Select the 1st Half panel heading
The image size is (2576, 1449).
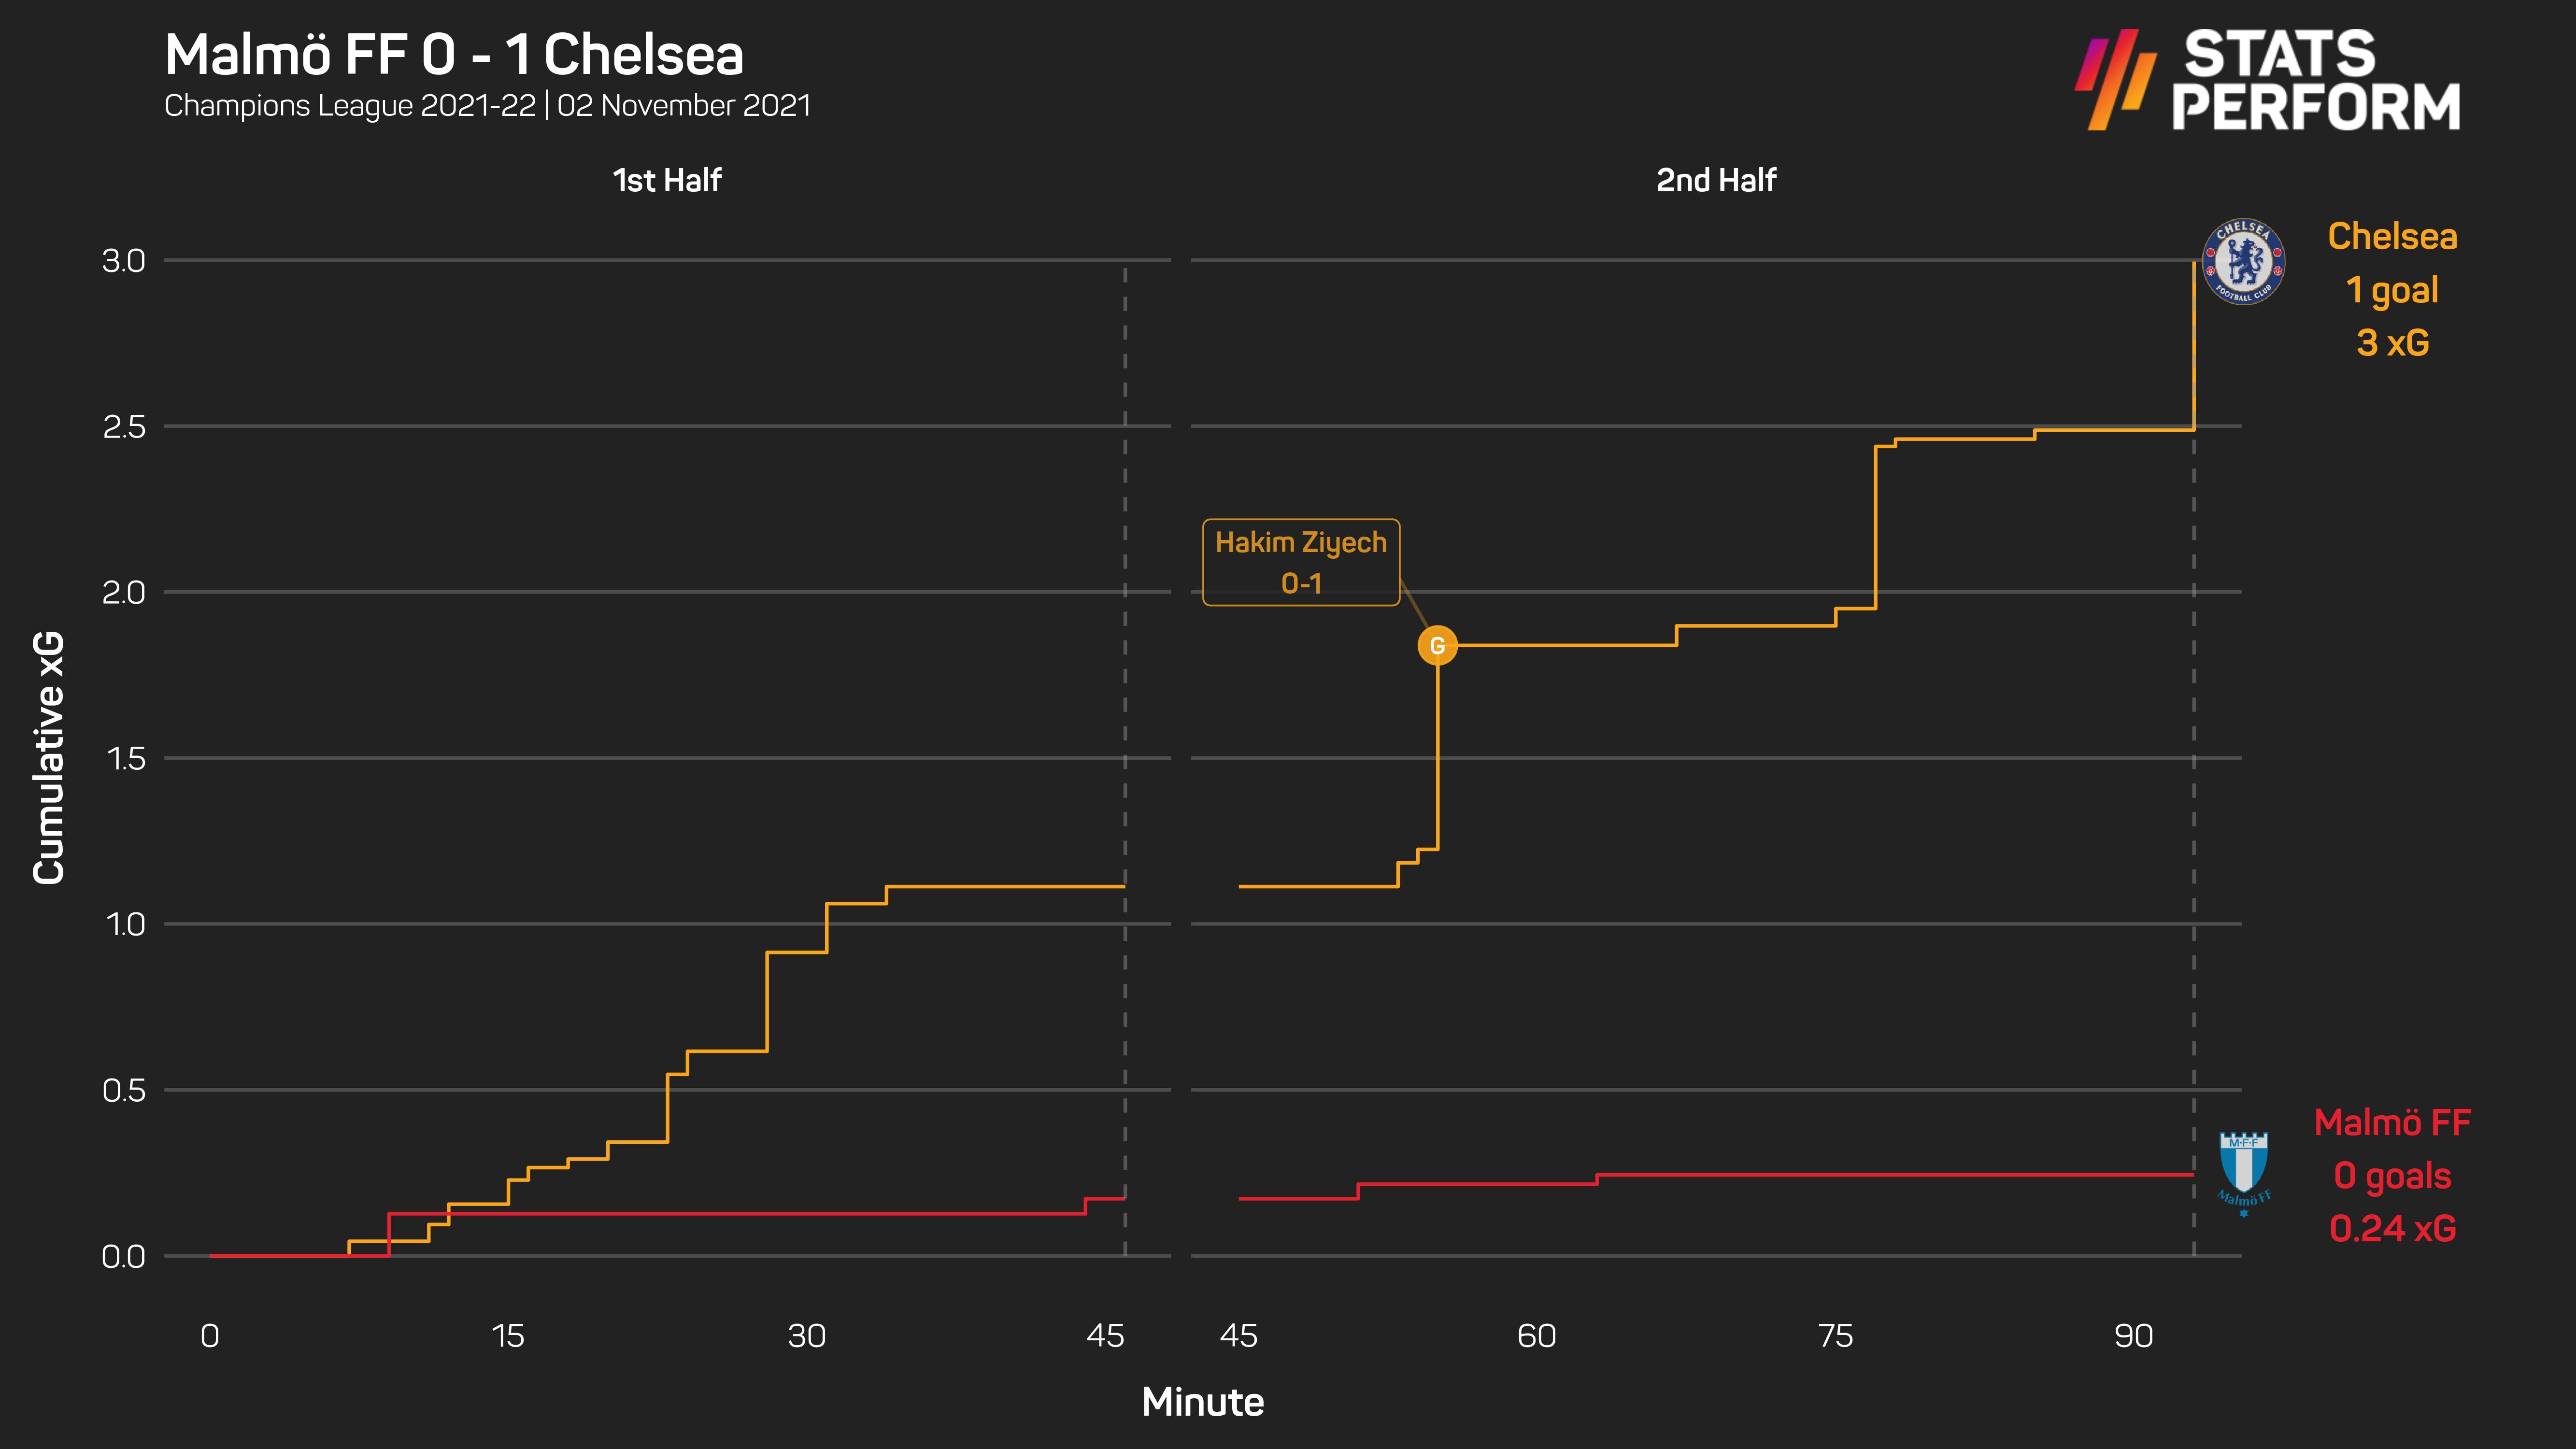[667, 181]
